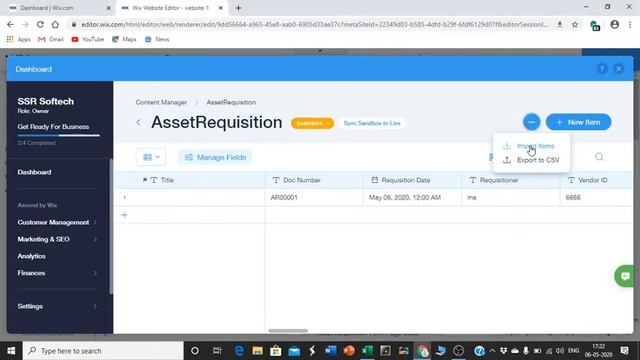The width and height of the screenshot is (640, 360).
Task: Add a new row with plus icon
Action: click(124, 215)
